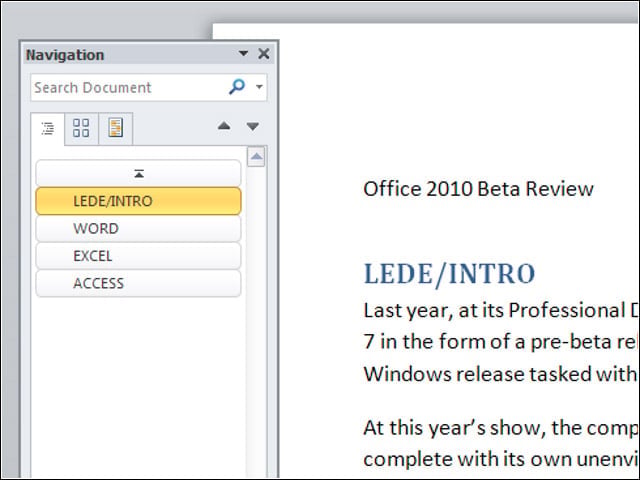Screen dimensions: 640x480
Task: Go to the previous heading arrow
Action: tap(224, 126)
